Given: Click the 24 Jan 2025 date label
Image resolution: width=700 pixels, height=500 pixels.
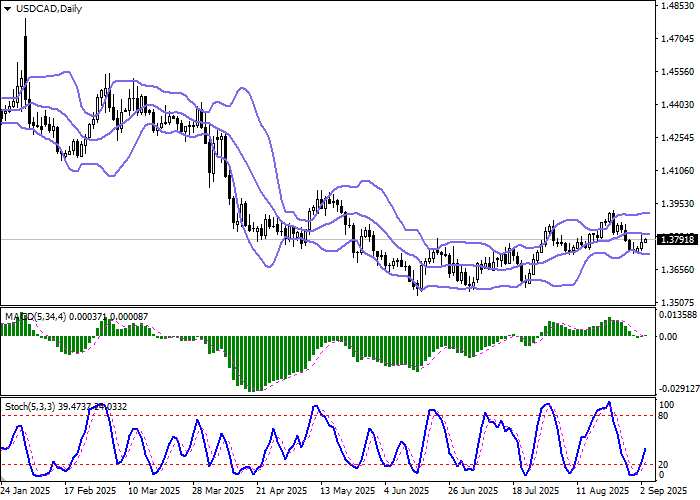Looking at the screenshot, I should [25, 491].
